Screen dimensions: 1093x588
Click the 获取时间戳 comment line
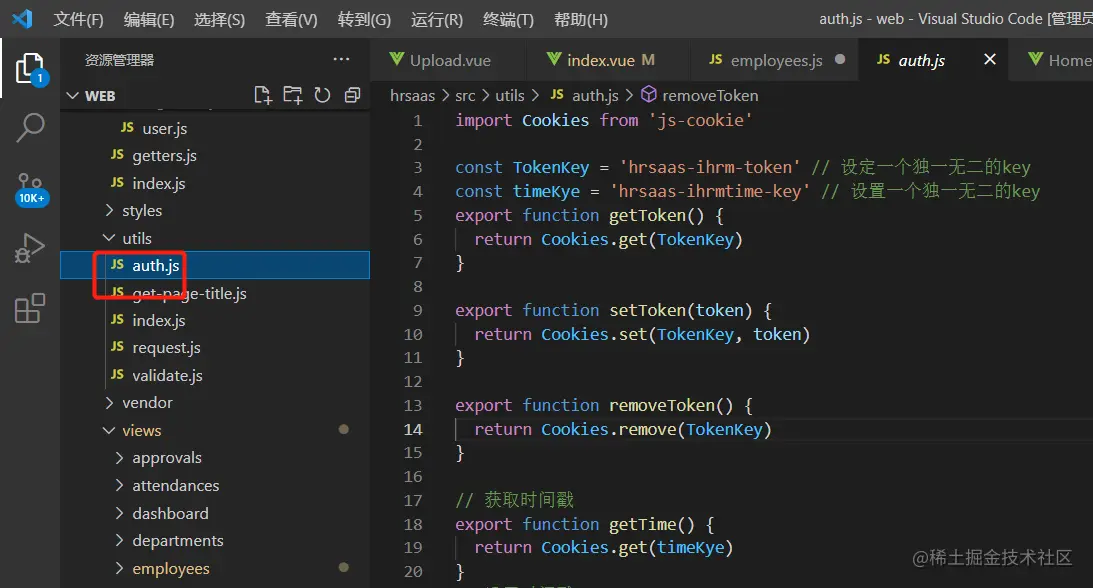tap(514, 500)
